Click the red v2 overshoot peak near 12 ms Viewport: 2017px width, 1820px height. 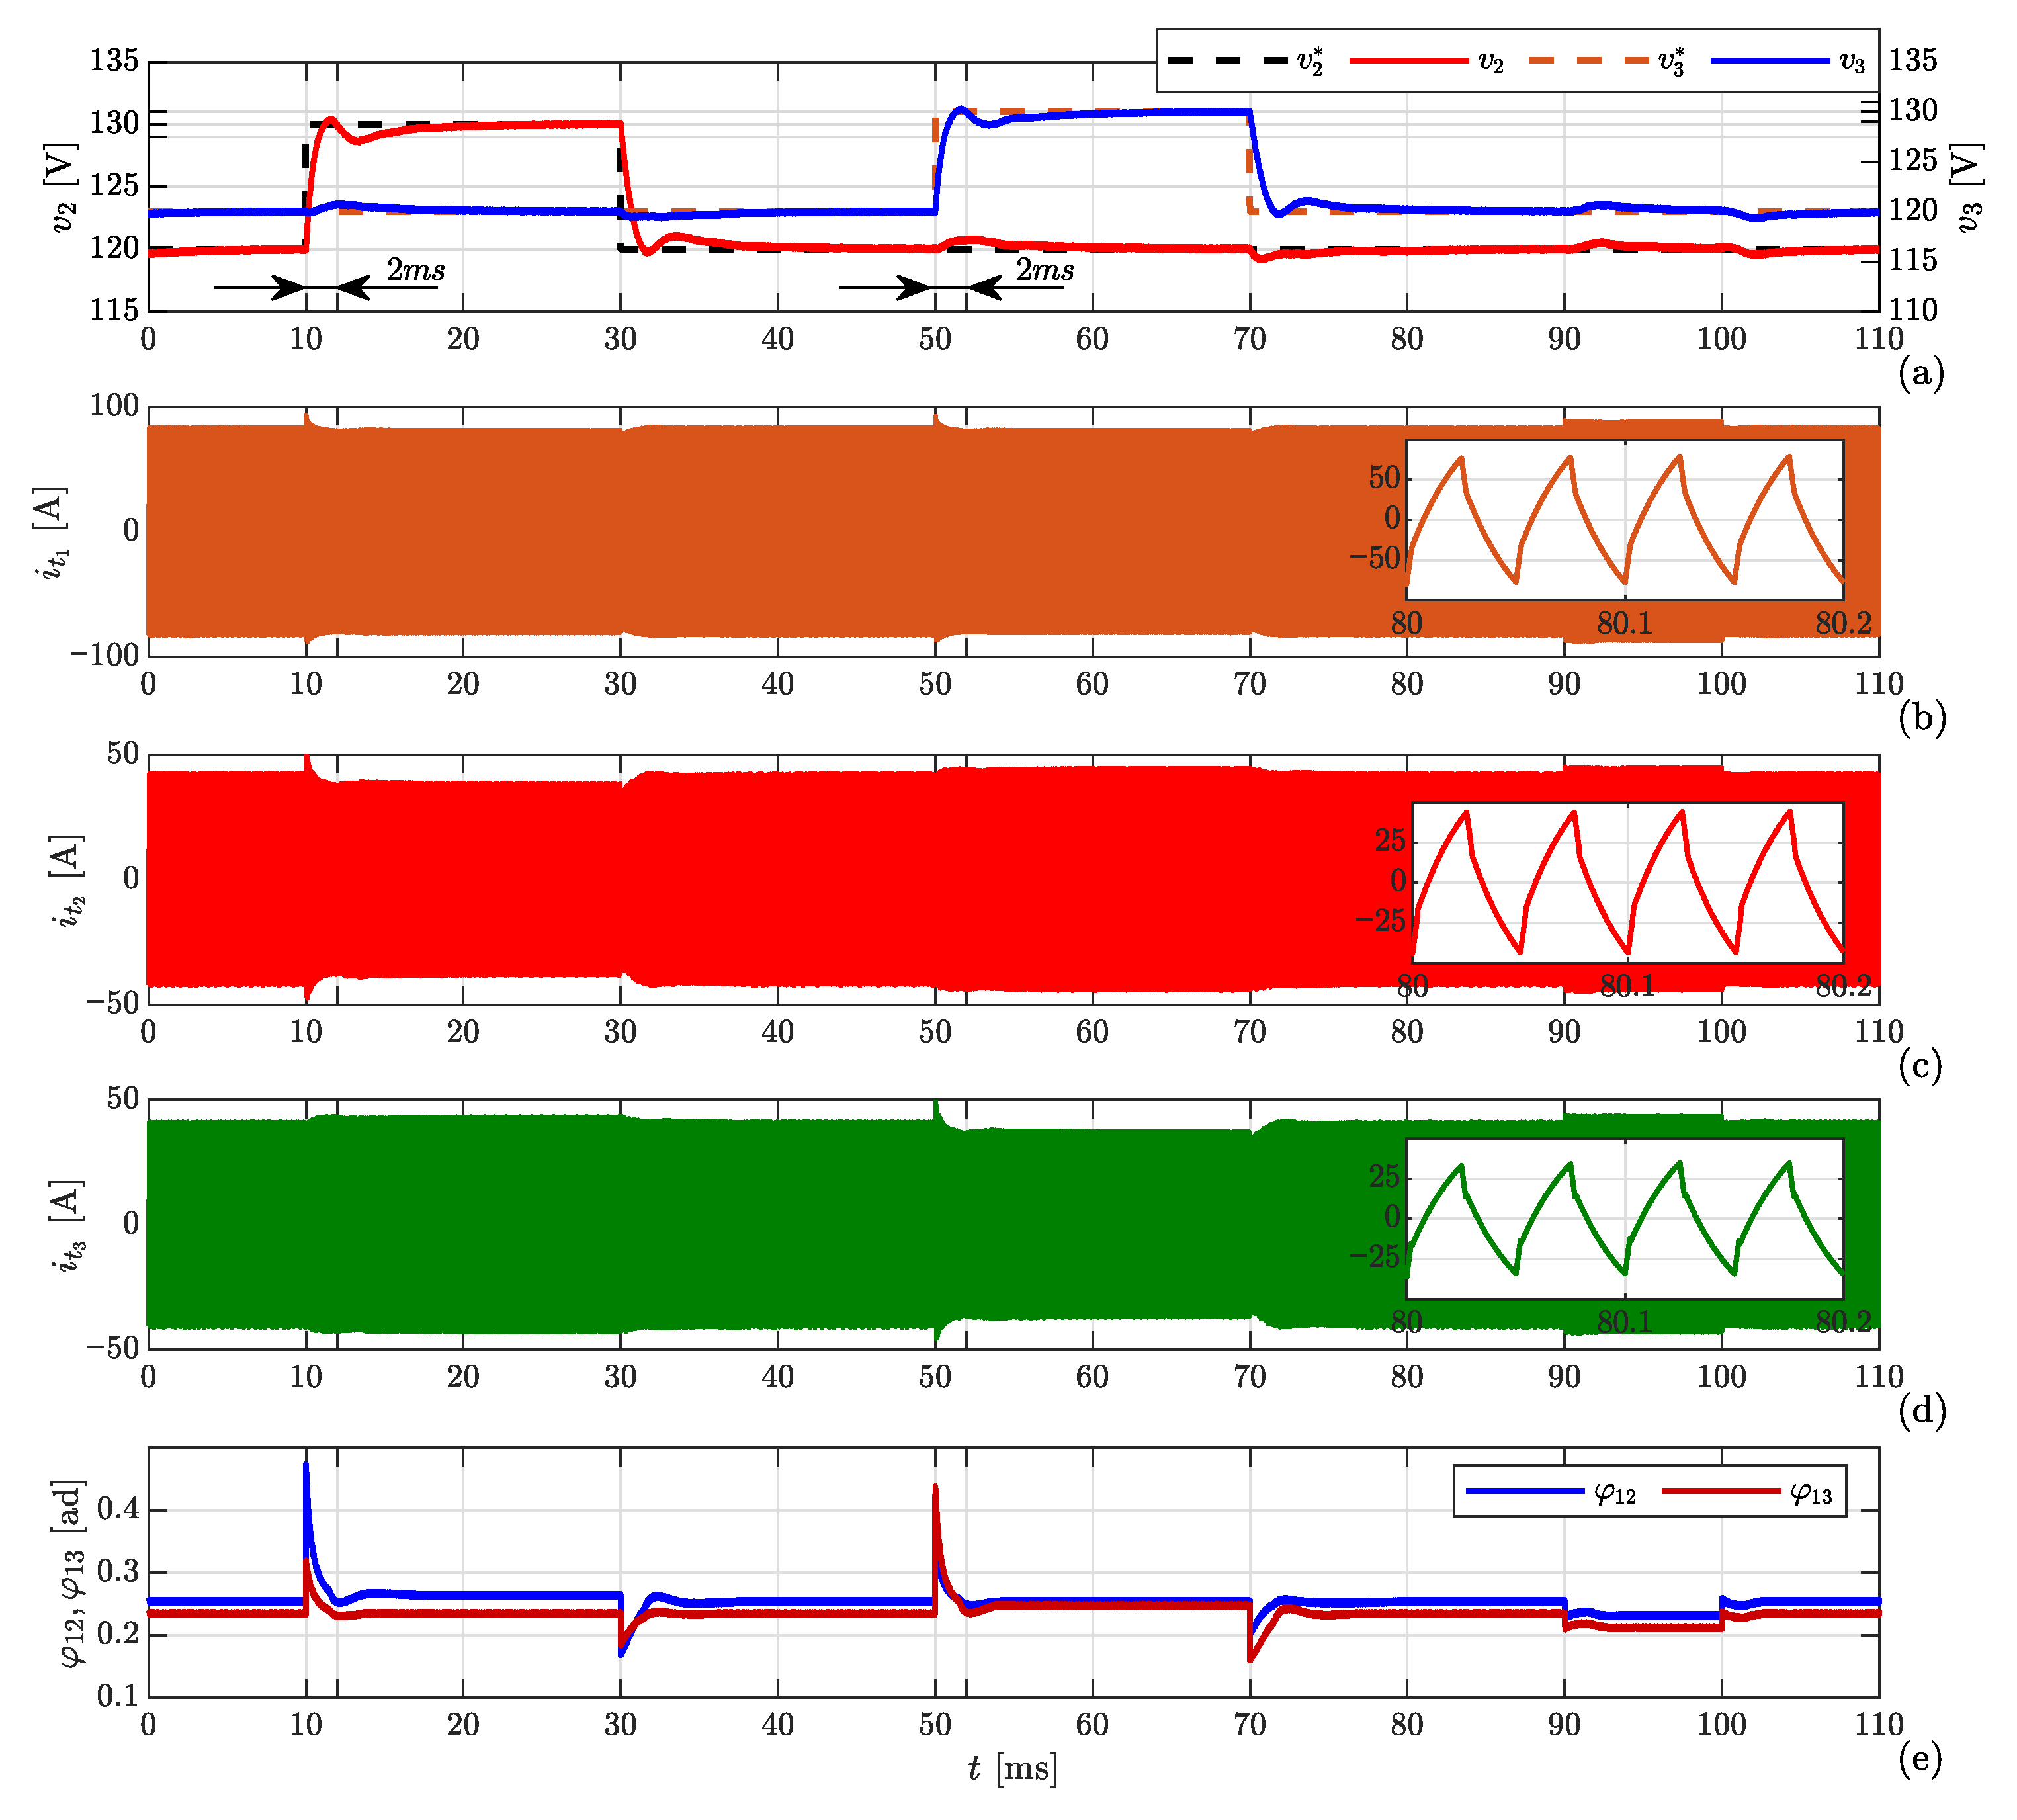point(330,119)
